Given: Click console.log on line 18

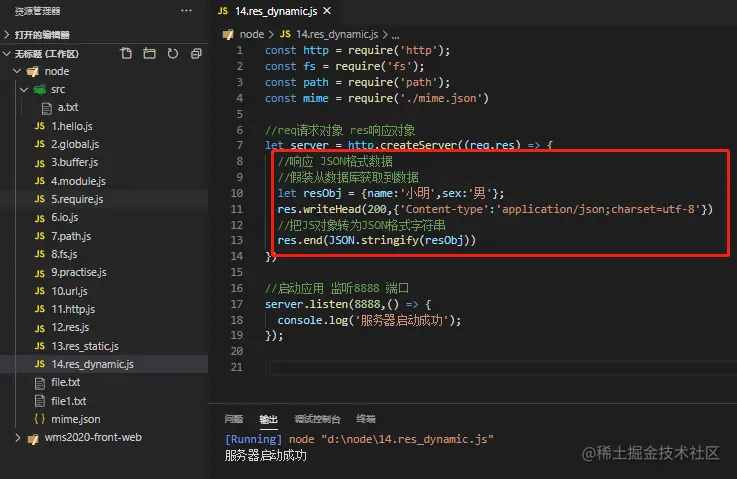Looking at the screenshot, I should 313,320.
